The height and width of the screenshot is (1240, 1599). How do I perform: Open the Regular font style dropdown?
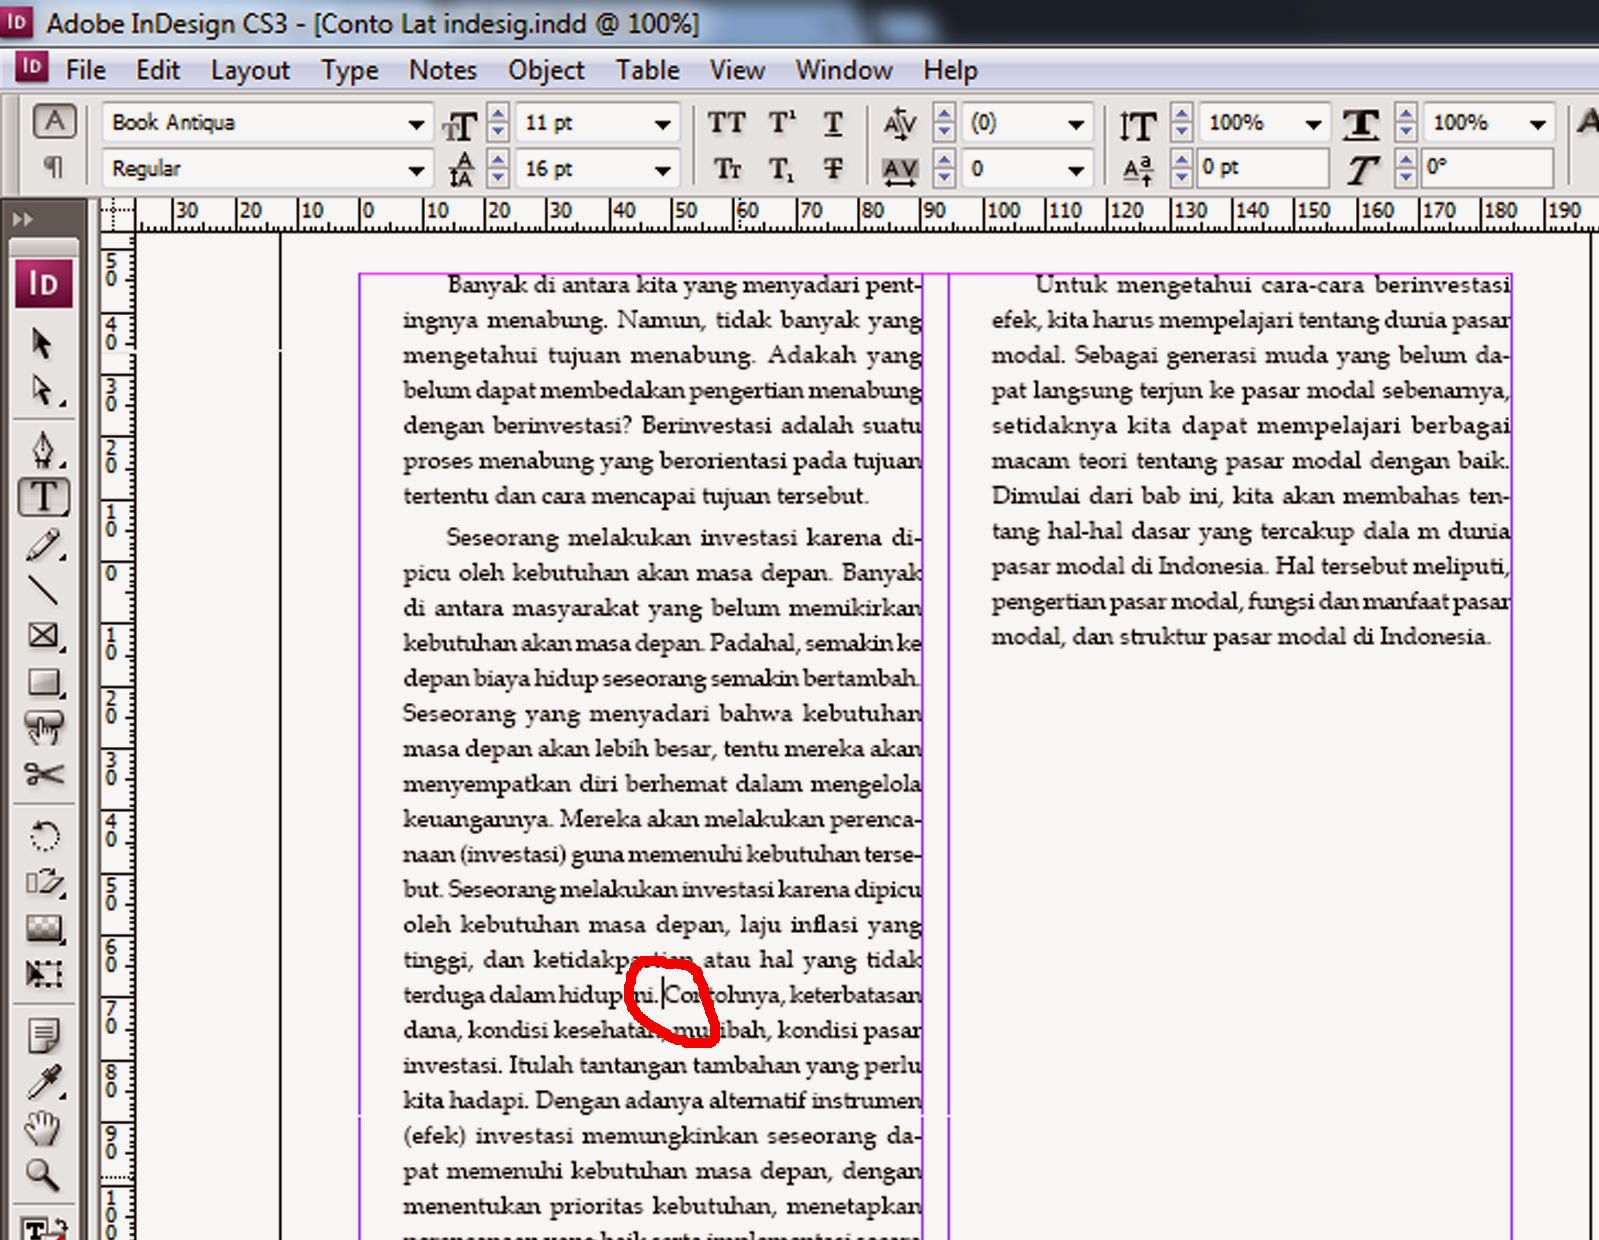coord(416,170)
